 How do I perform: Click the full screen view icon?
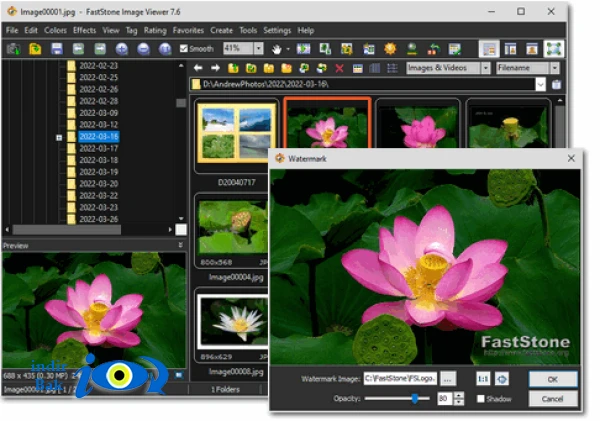pyautogui.click(x=554, y=49)
